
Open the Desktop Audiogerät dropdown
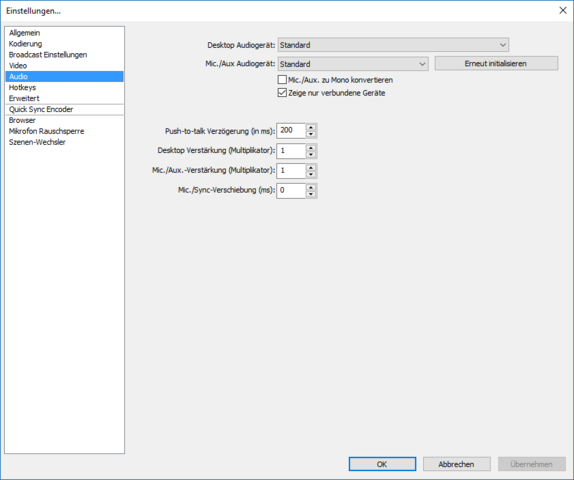click(393, 45)
